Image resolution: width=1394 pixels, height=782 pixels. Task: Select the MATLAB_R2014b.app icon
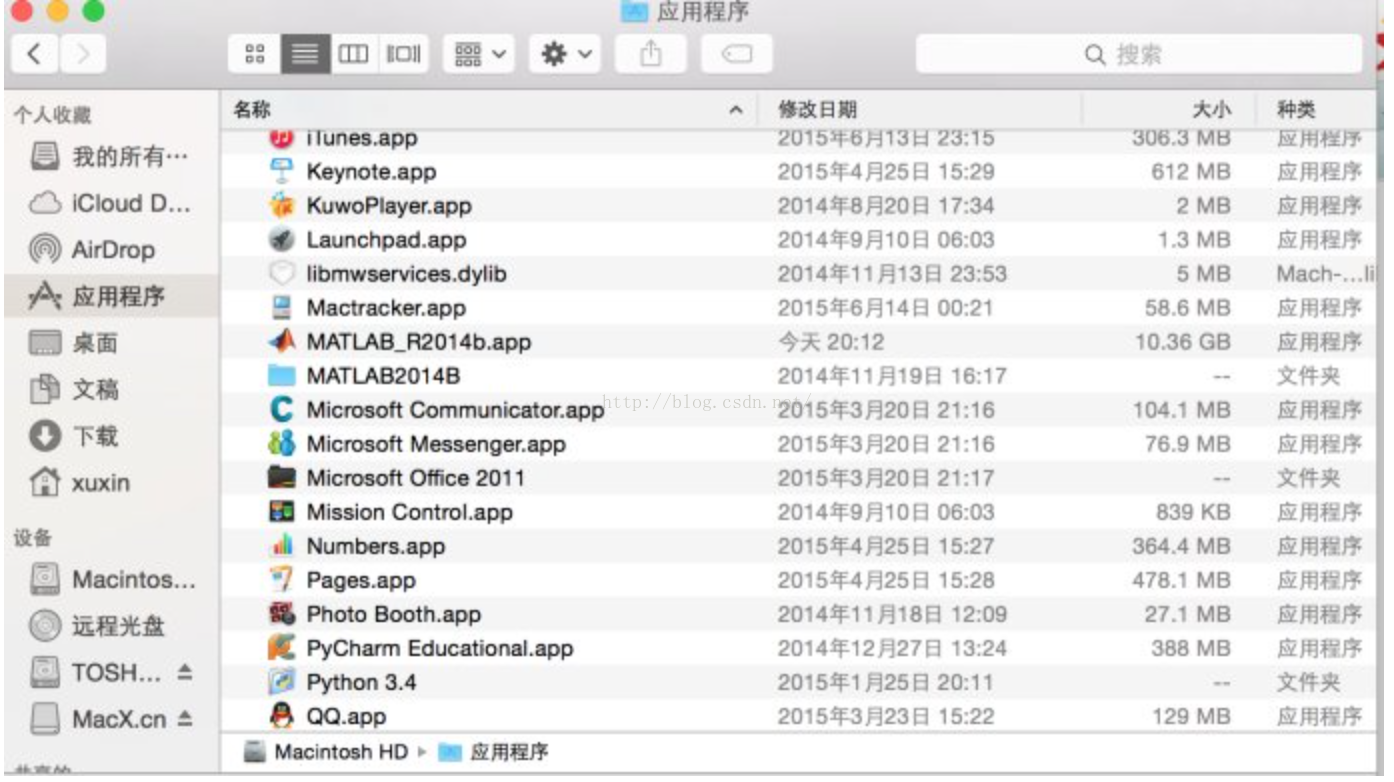[x=282, y=342]
